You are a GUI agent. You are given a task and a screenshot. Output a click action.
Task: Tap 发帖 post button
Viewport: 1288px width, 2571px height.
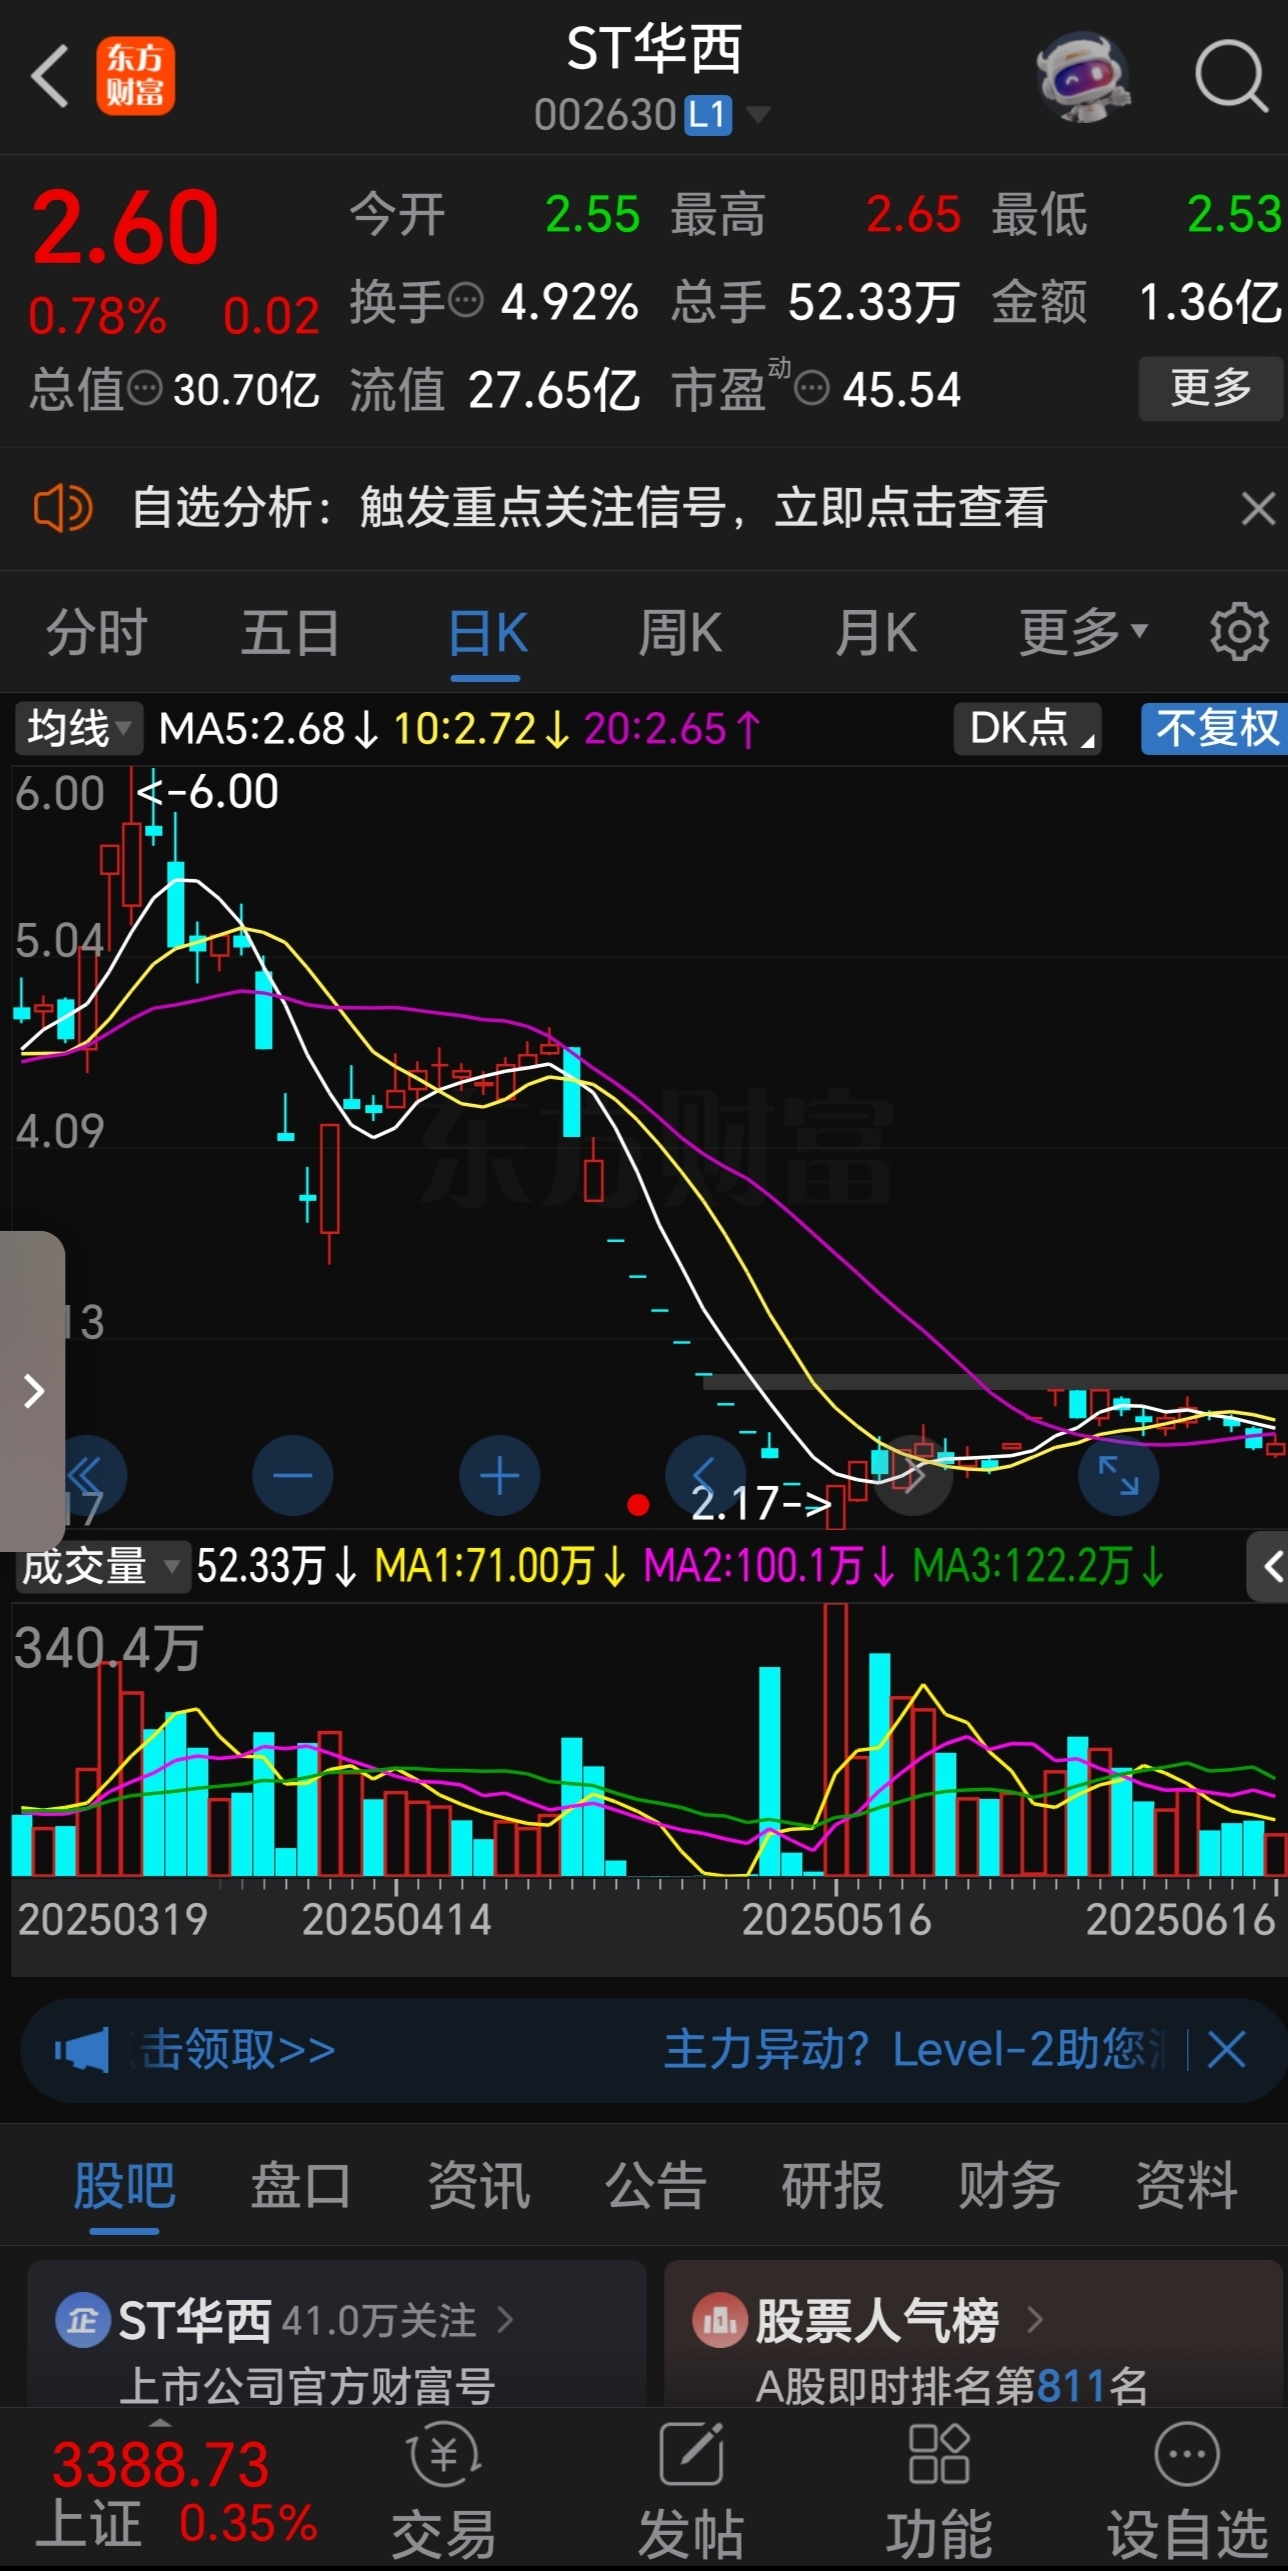click(x=691, y=2490)
